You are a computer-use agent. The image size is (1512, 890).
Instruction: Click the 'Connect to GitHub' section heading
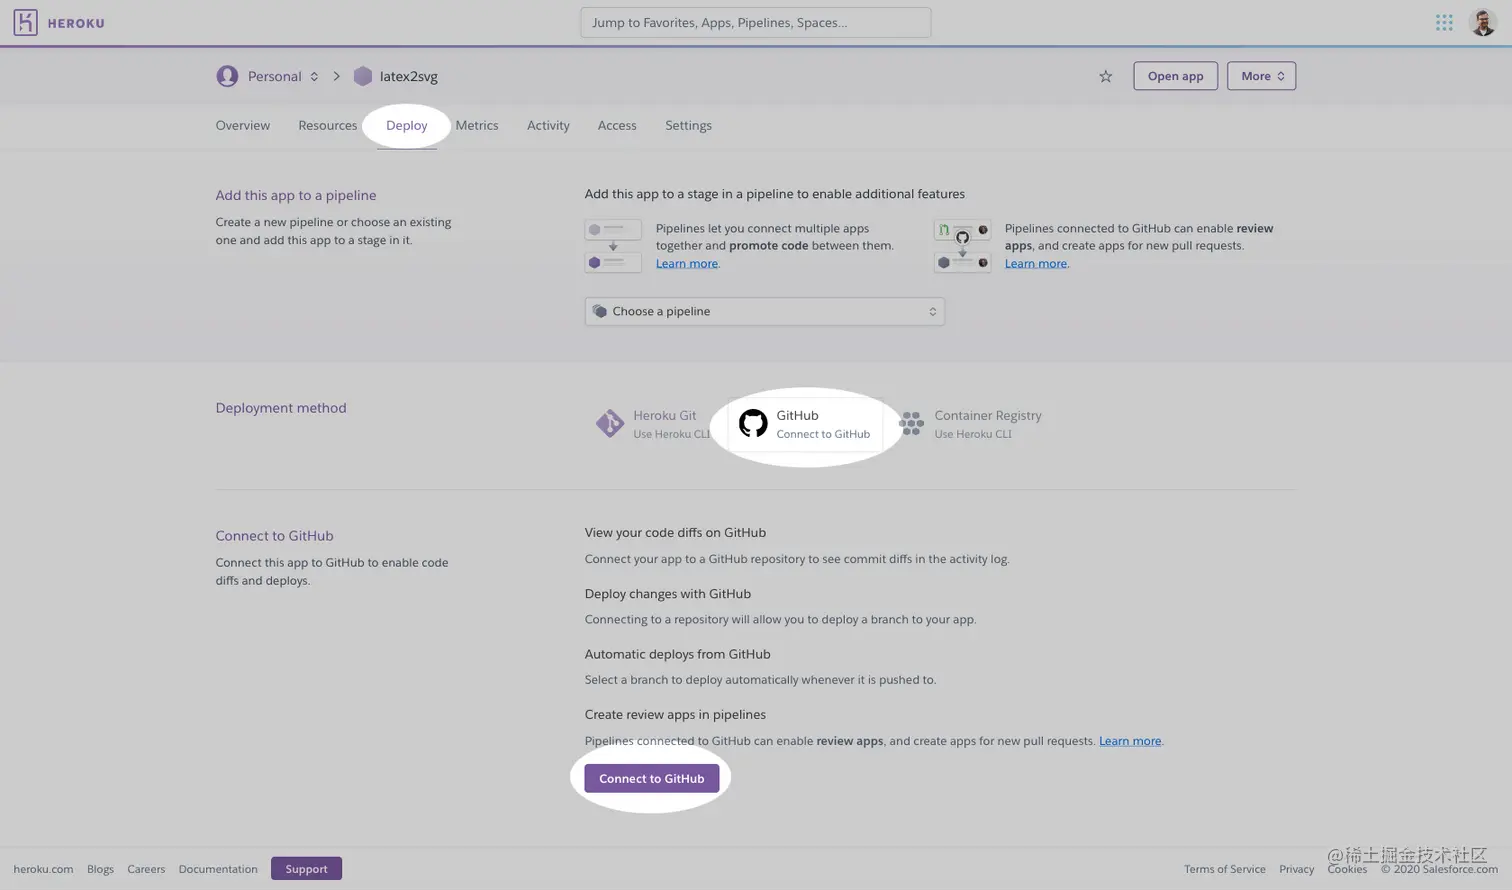[275, 536]
